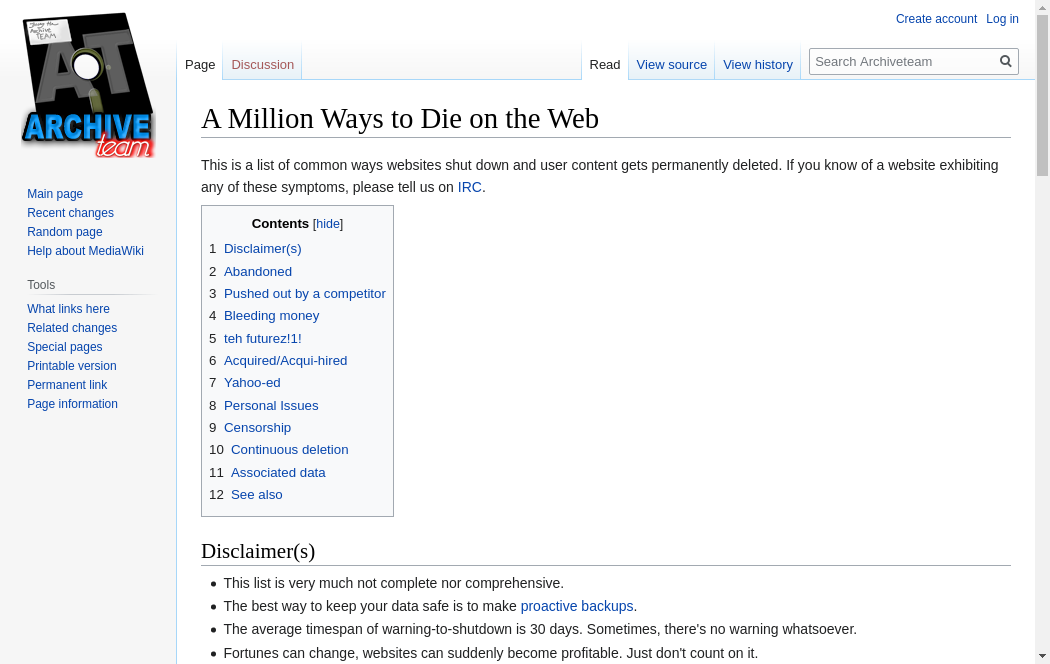Click scrollbar down arrow
The width and height of the screenshot is (1050, 664).
(x=1042, y=656)
